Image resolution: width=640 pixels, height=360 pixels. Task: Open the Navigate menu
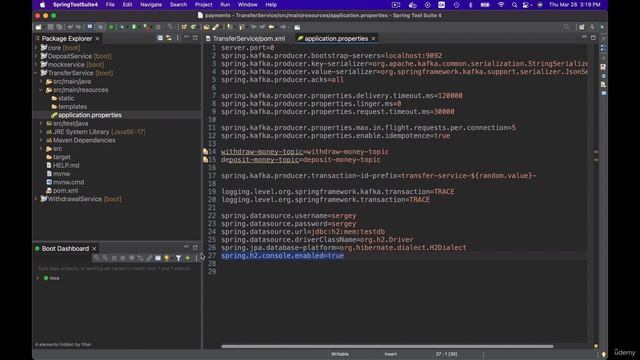tap(151, 5)
